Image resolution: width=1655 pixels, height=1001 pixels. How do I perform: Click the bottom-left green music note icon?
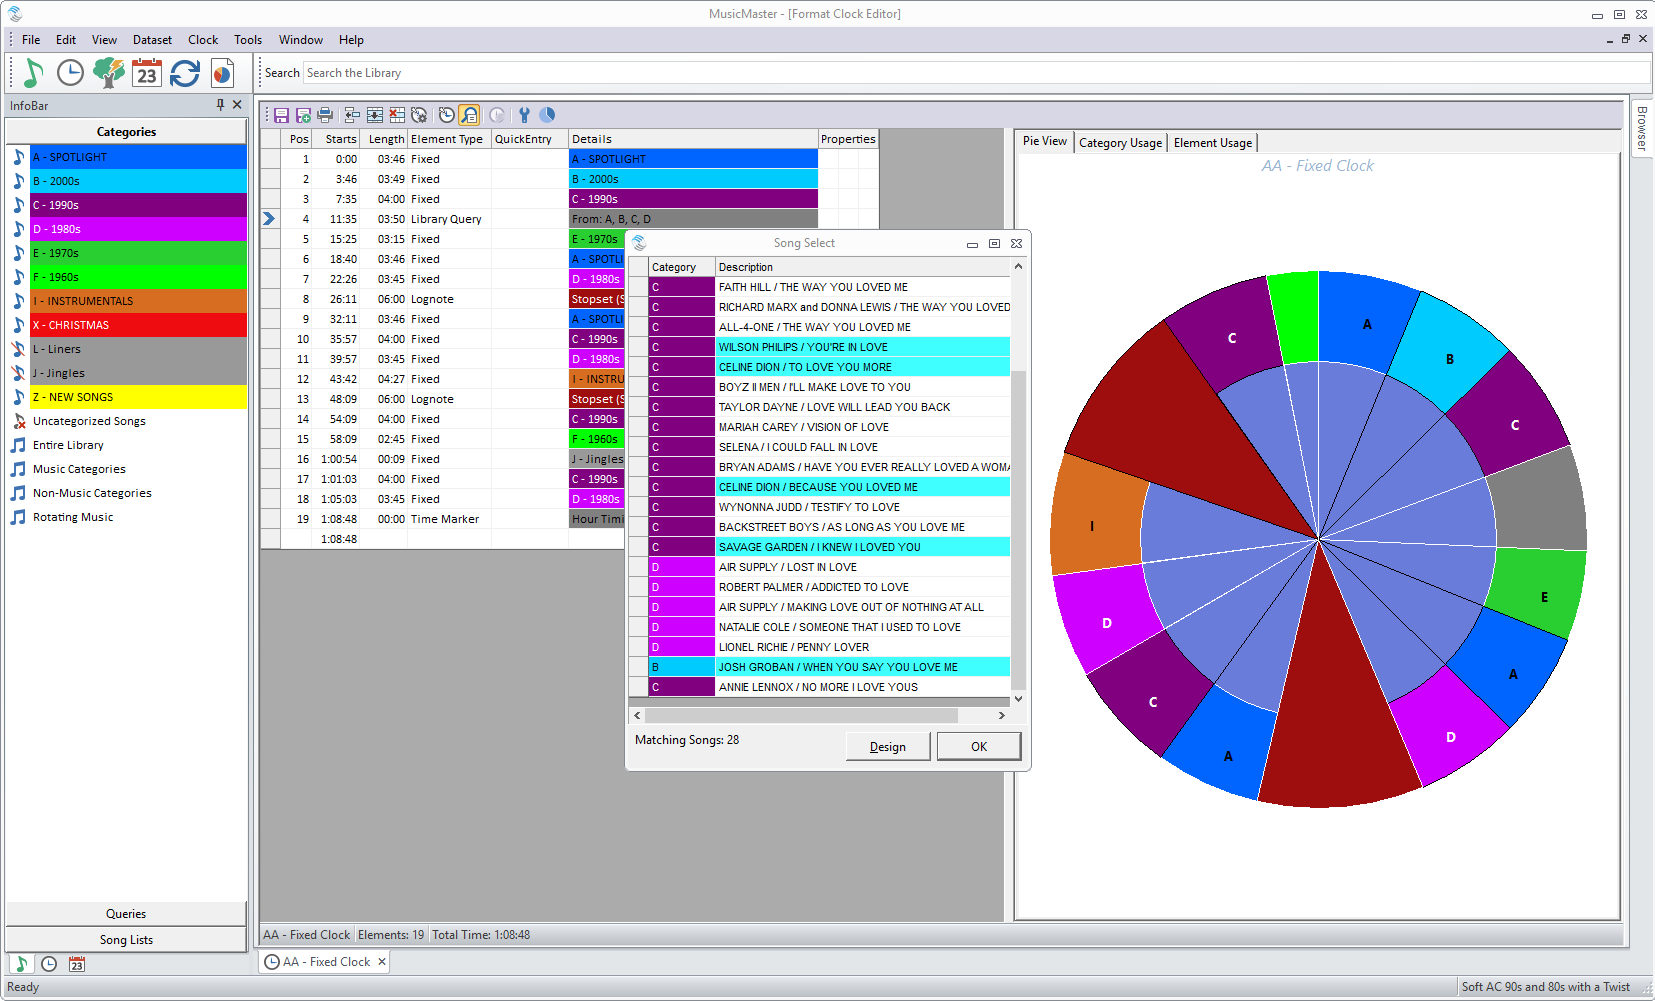pyautogui.click(x=21, y=964)
